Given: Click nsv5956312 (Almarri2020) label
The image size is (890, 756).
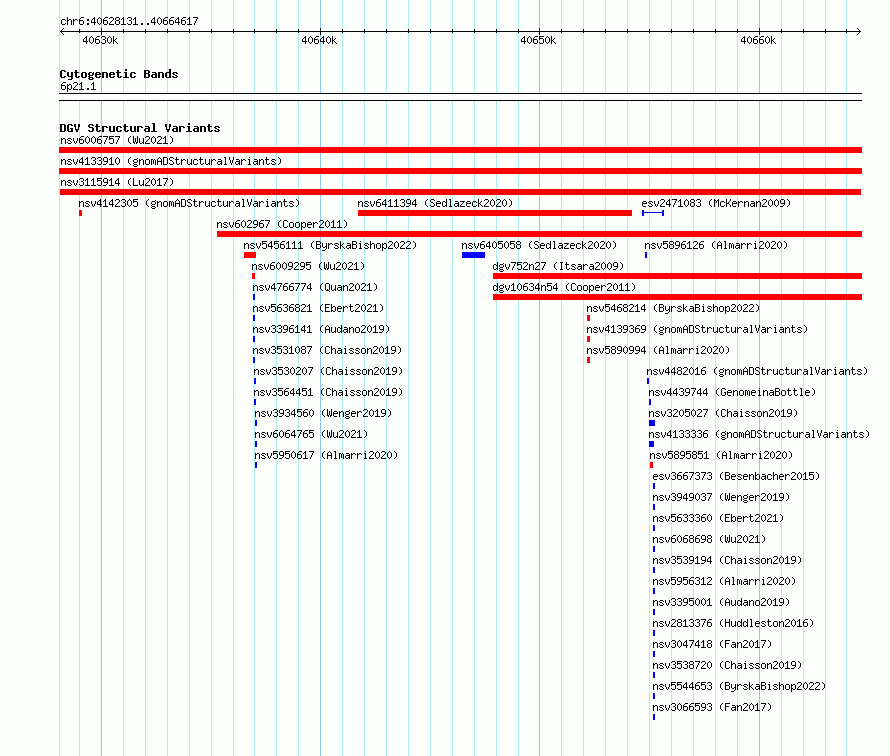Looking at the screenshot, I should click(x=724, y=581).
